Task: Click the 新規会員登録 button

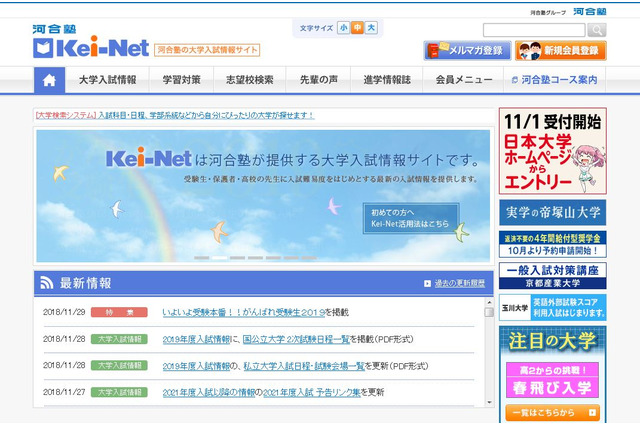Action: (x=561, y=51)
